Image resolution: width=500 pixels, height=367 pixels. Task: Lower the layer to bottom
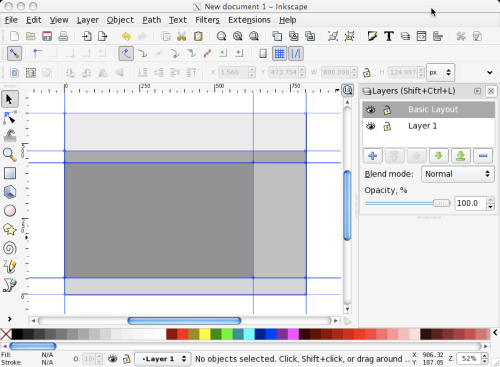pyautogui.click(x=461, y=156)
